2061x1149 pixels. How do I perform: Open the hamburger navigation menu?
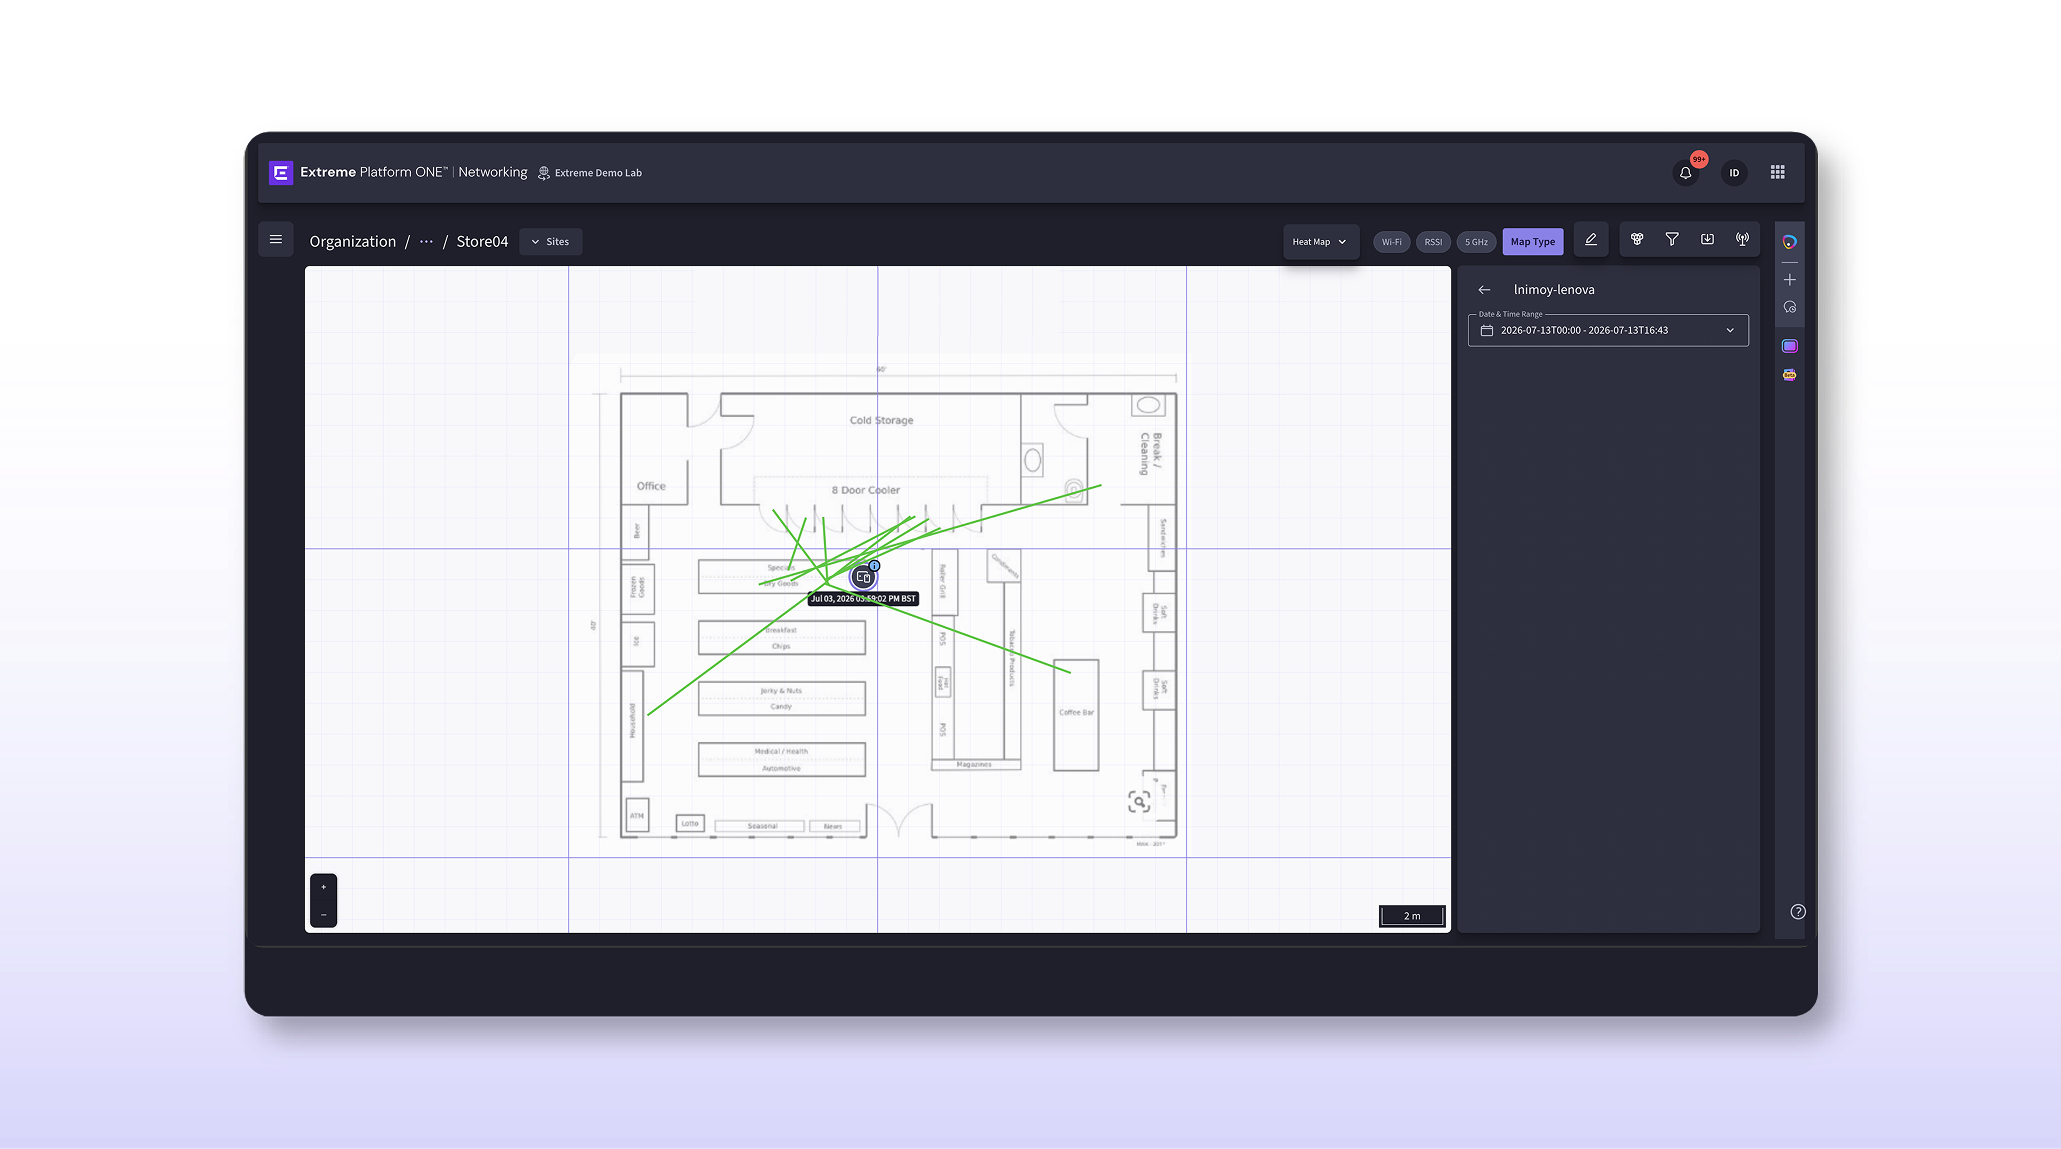click(x=276, y=240)
